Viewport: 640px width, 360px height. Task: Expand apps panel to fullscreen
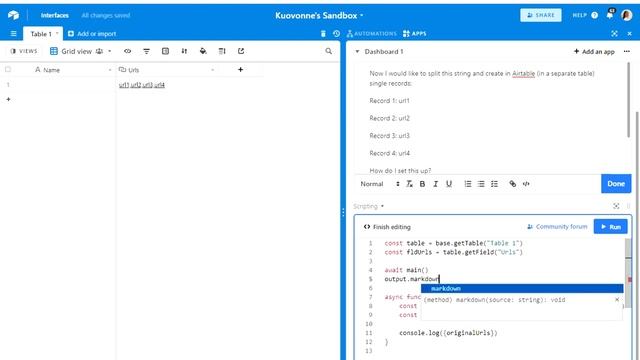click(615, 33)
